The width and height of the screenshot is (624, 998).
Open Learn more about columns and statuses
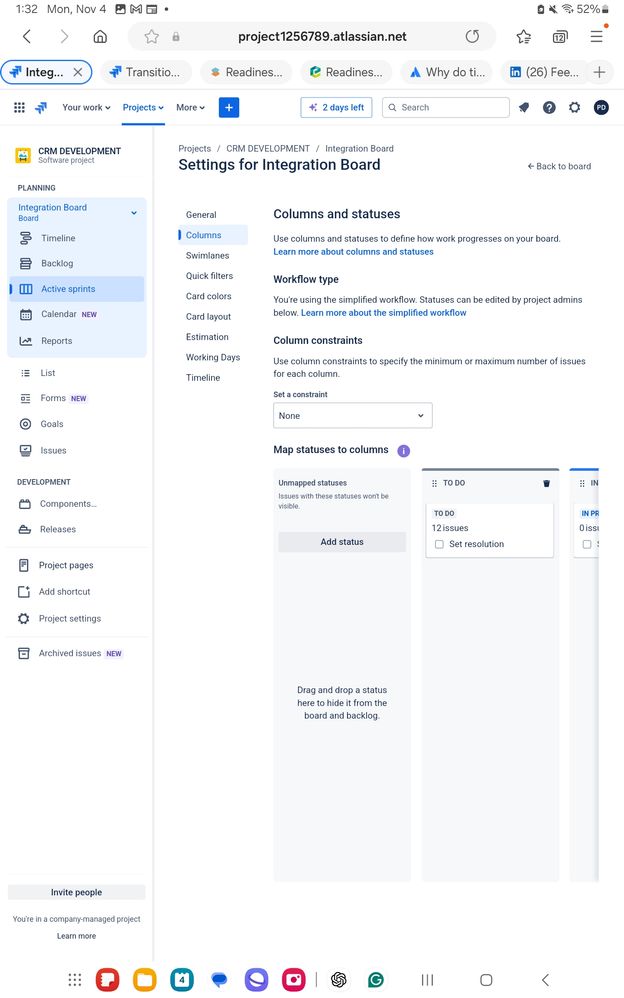pos(353,252)
